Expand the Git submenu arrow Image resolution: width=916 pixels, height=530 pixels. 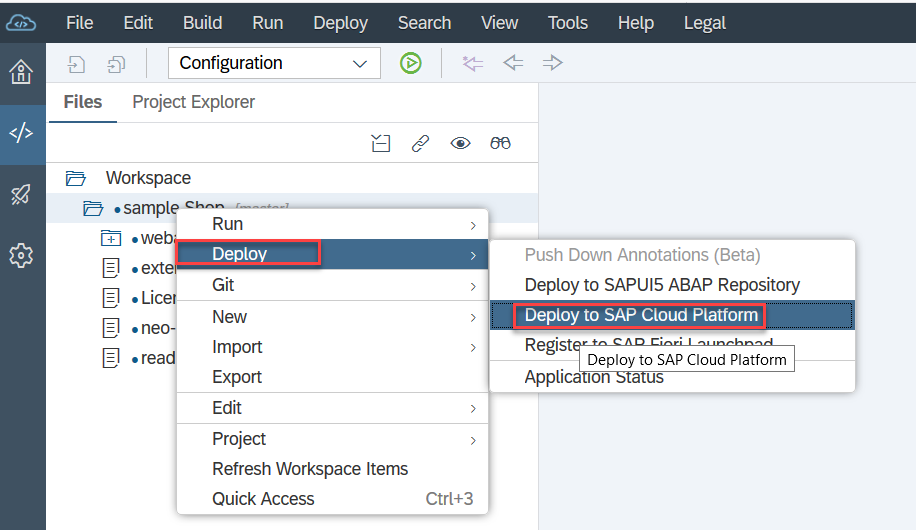pos(473,286)
